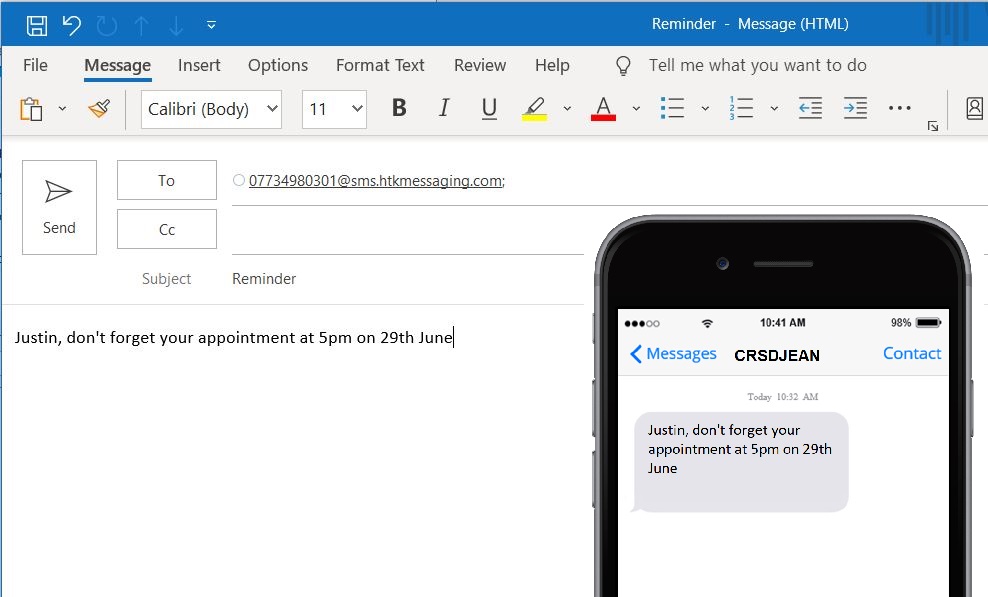Tap the CRSDJEAN sender name
The height and width of the screenshot is (597, 988).
pos(777,356)
